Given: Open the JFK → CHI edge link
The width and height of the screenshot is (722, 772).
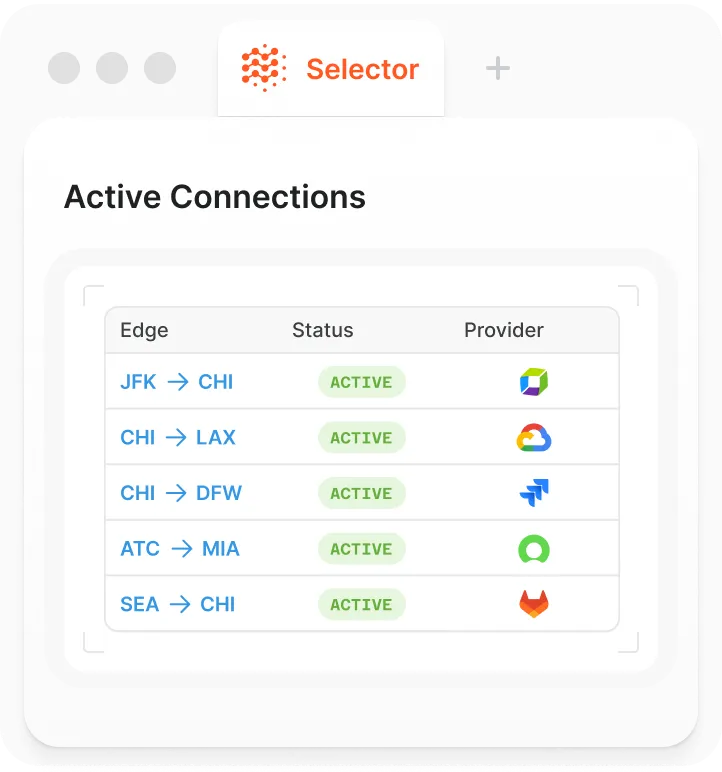Looking at the screenshot, I should click(176, 382).
